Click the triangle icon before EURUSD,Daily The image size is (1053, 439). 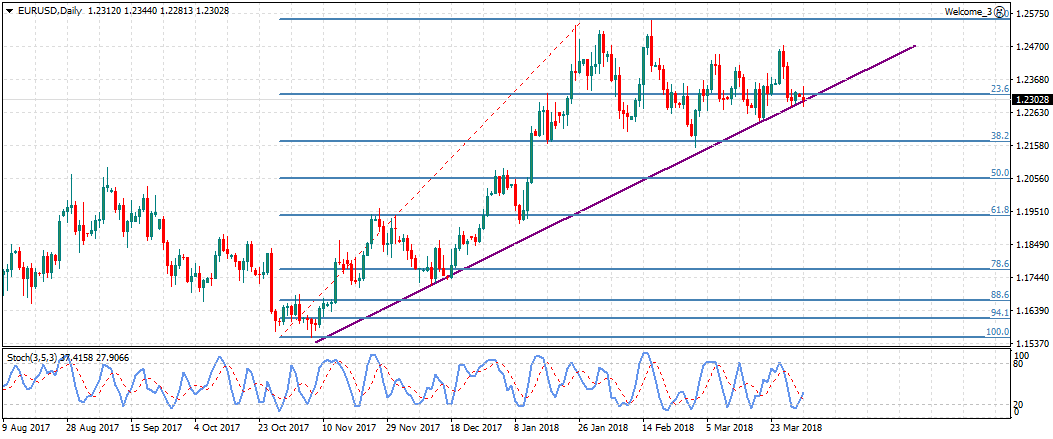9,10
